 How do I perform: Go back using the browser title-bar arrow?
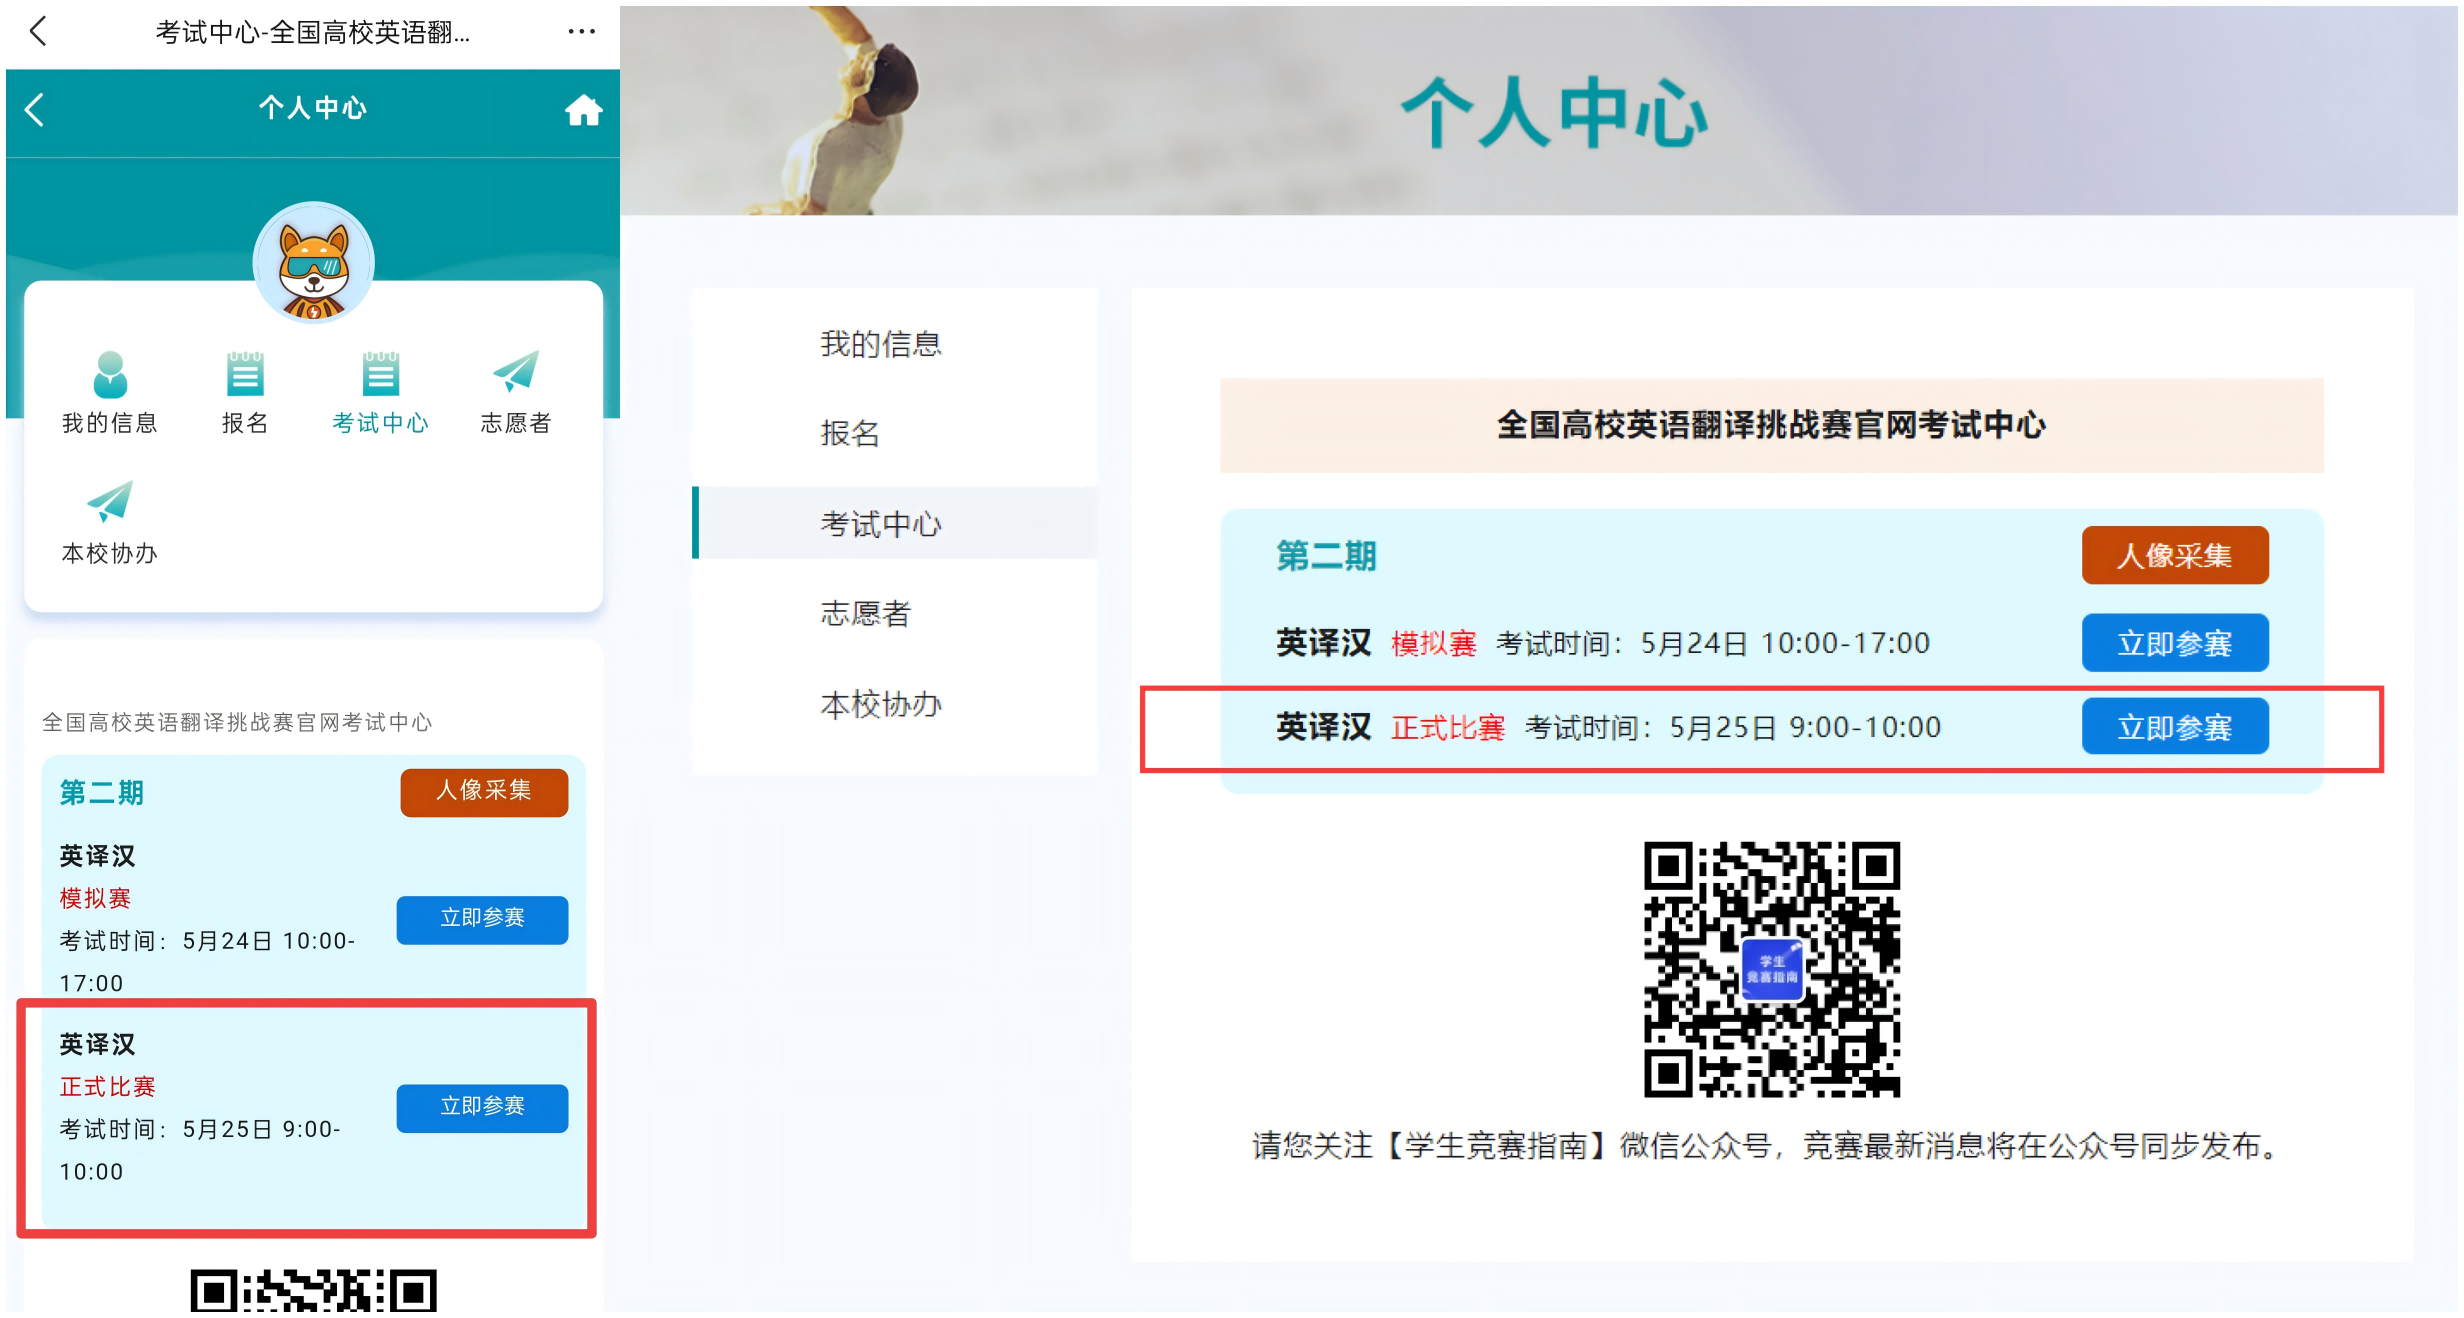coord(38,32)
